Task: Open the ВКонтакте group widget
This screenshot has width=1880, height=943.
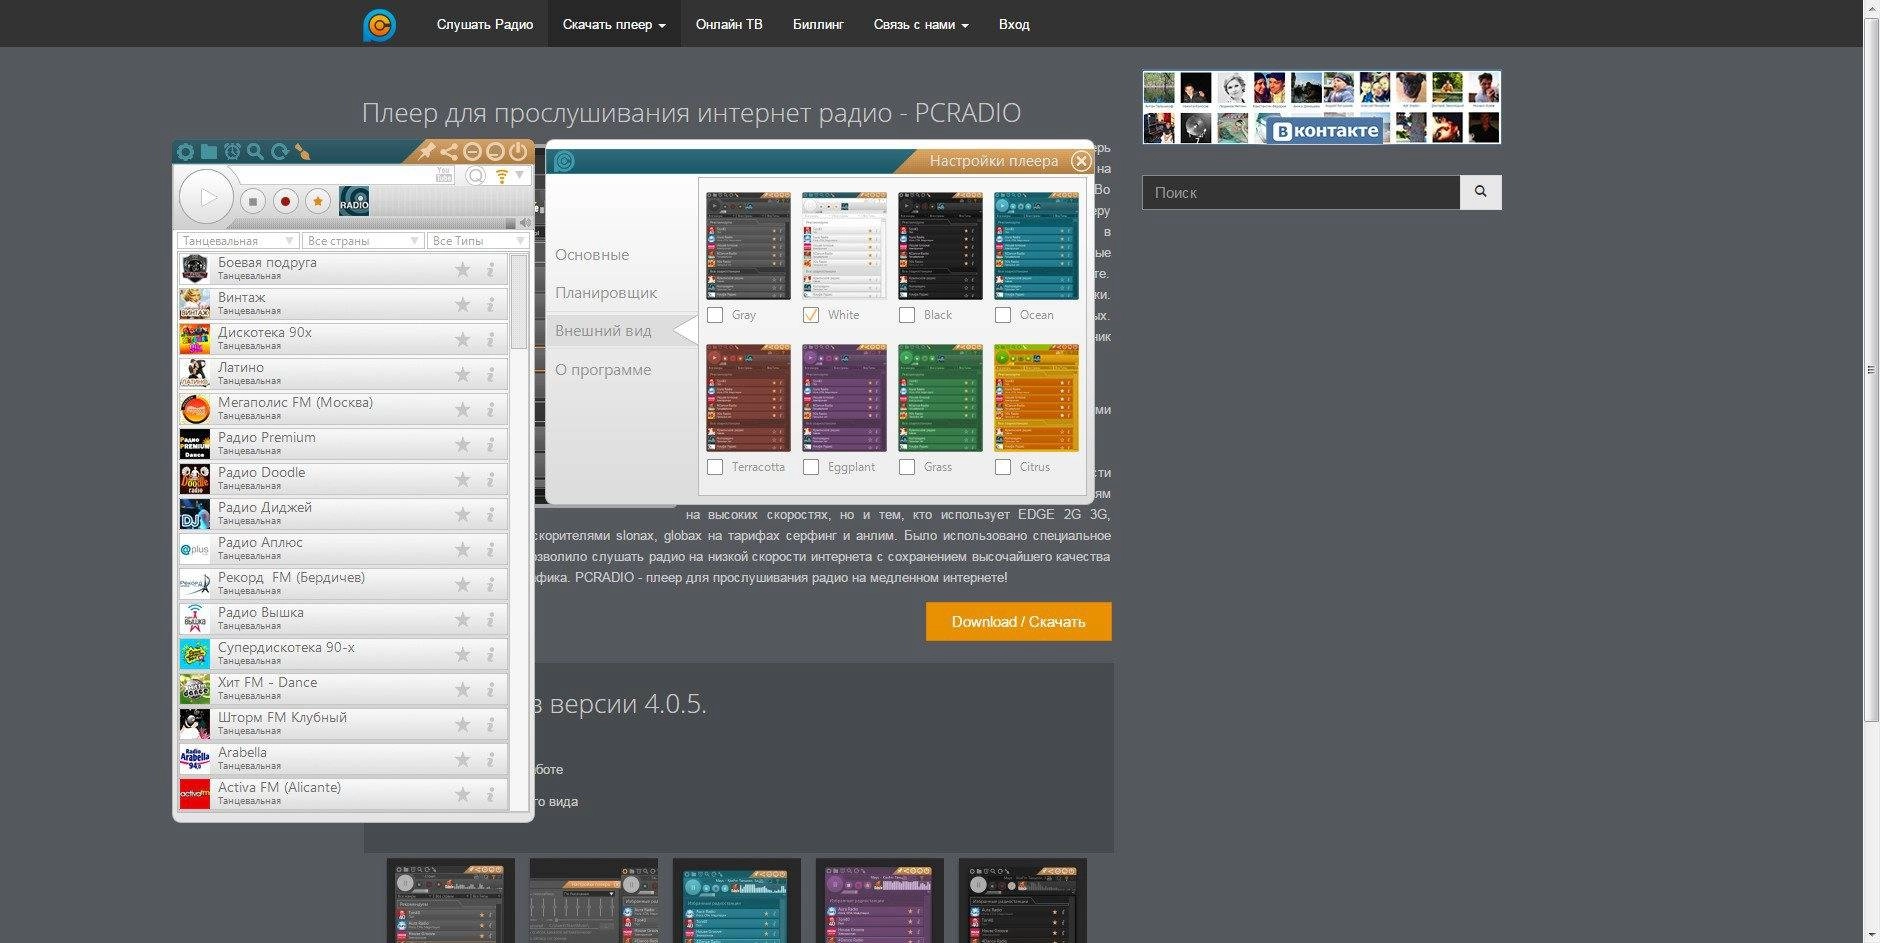Action: tap(1321, 107)
